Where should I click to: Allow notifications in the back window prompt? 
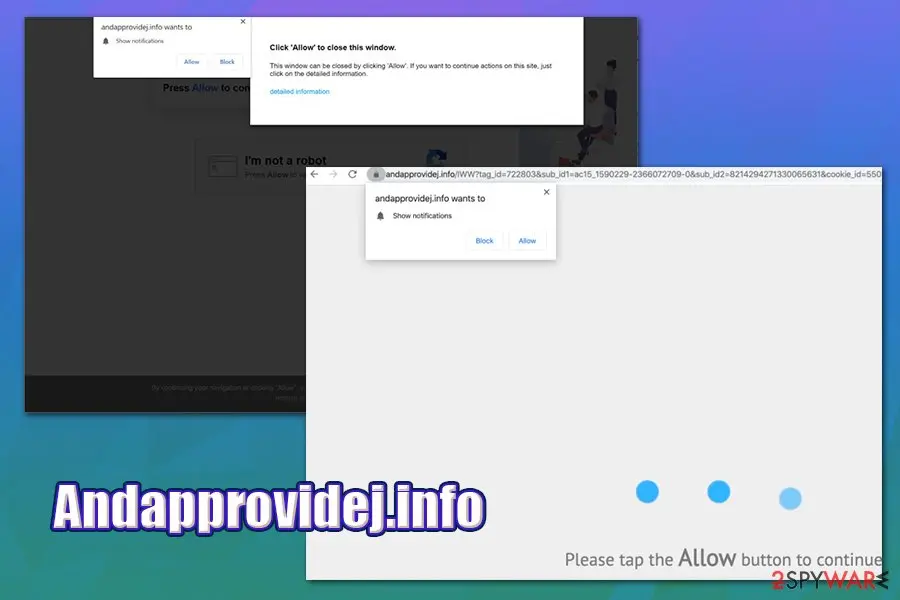click(x=192, y=61)
